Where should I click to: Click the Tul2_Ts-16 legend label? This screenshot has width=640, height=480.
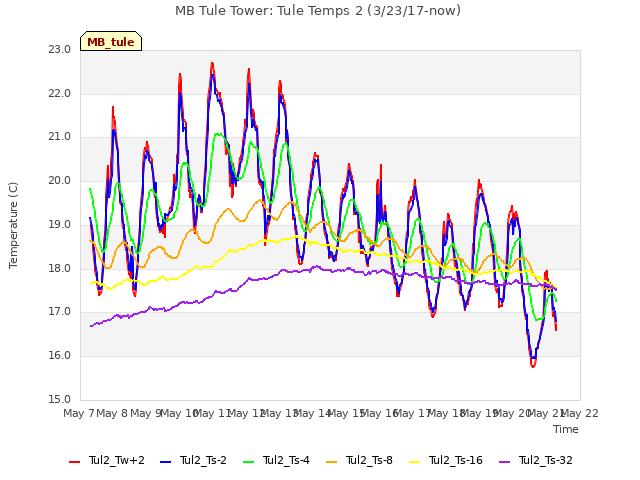point(456,460)
